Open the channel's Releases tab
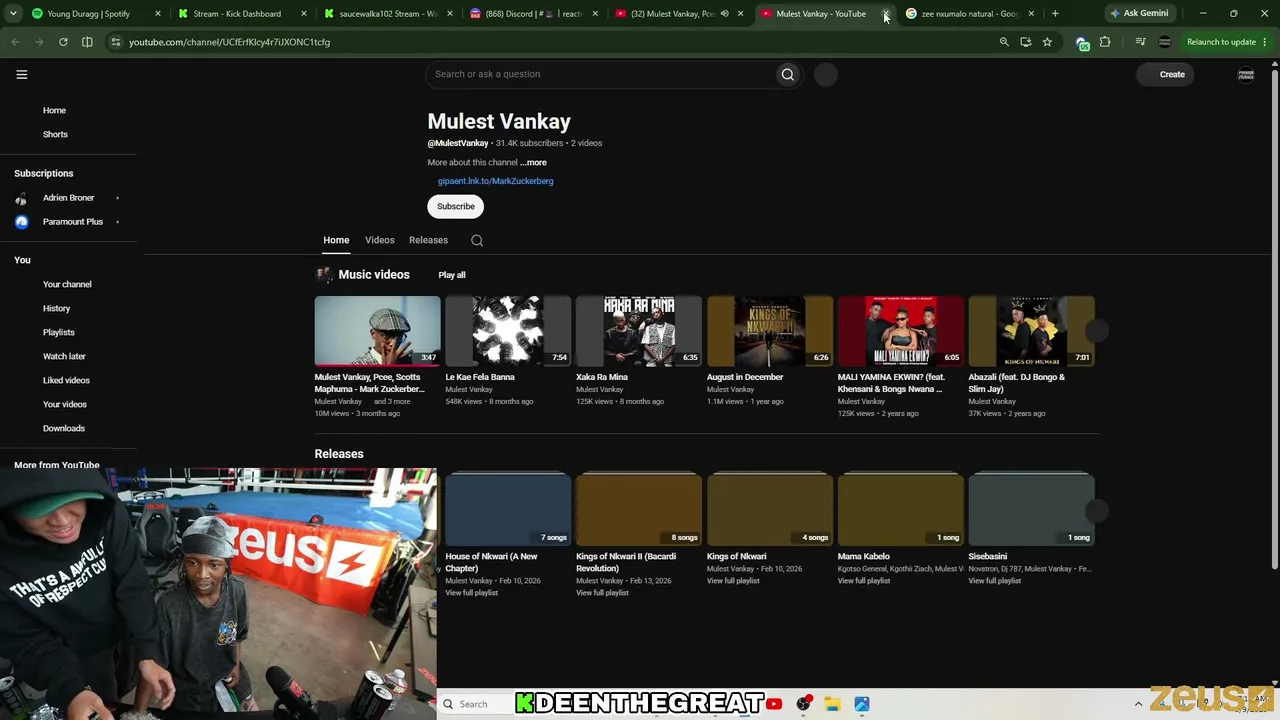Image resolution: width=1280 pixels, height=720 pixels. point(428,240)
